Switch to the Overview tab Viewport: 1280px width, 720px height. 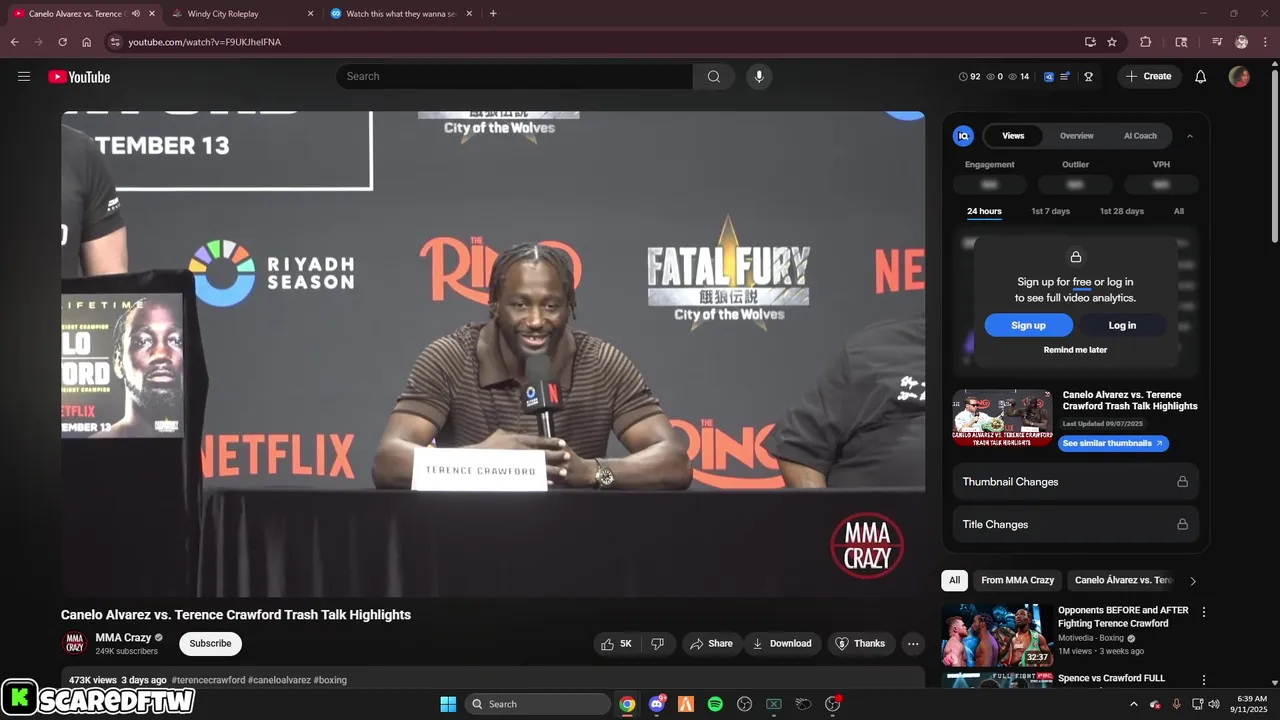coord(1077,136)
